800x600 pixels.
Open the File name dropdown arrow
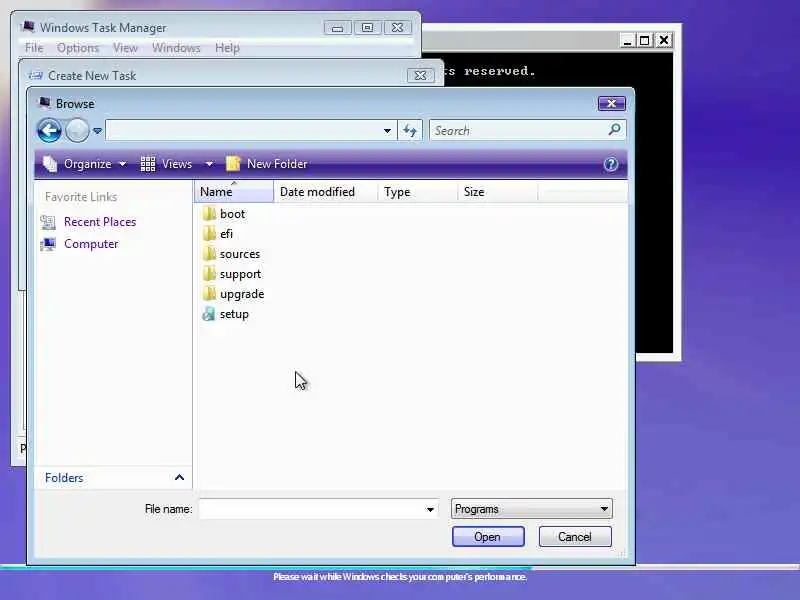click(x=430, y=509)
